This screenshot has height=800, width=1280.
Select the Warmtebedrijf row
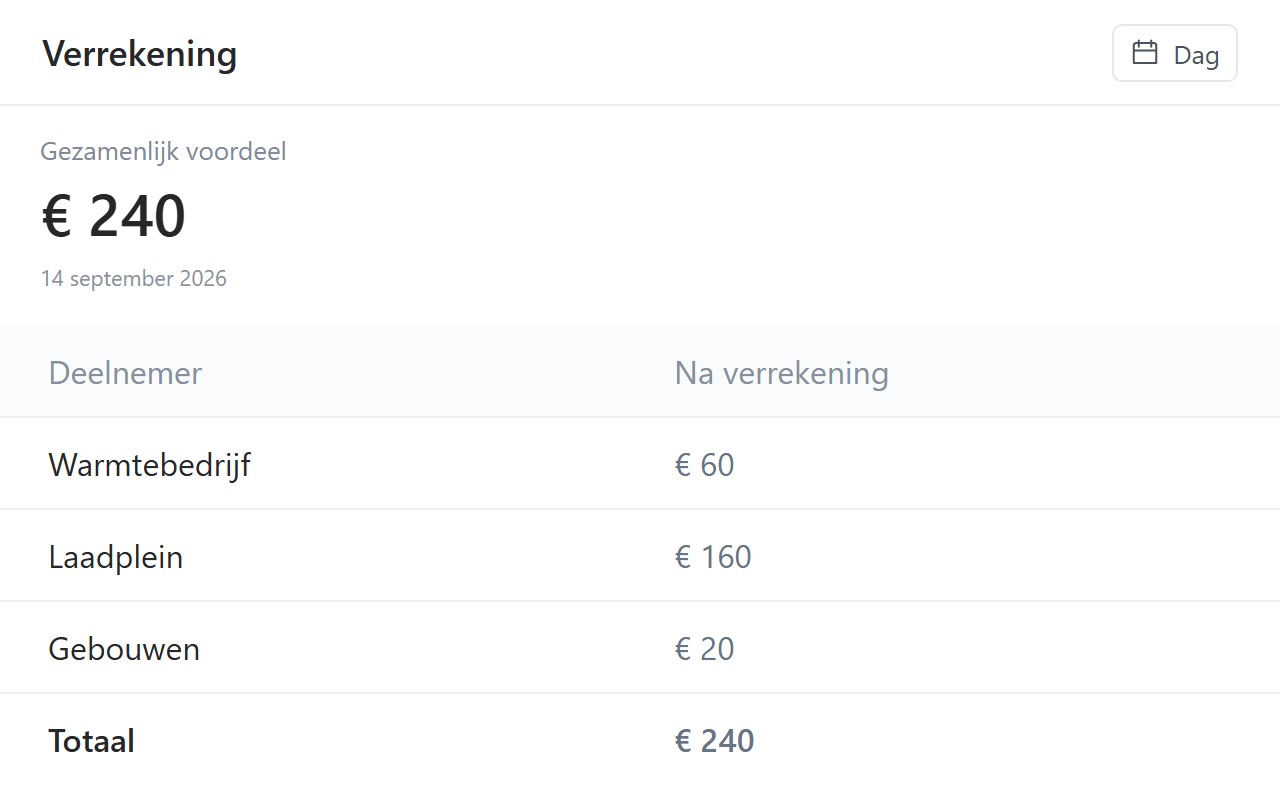point(640,464)
